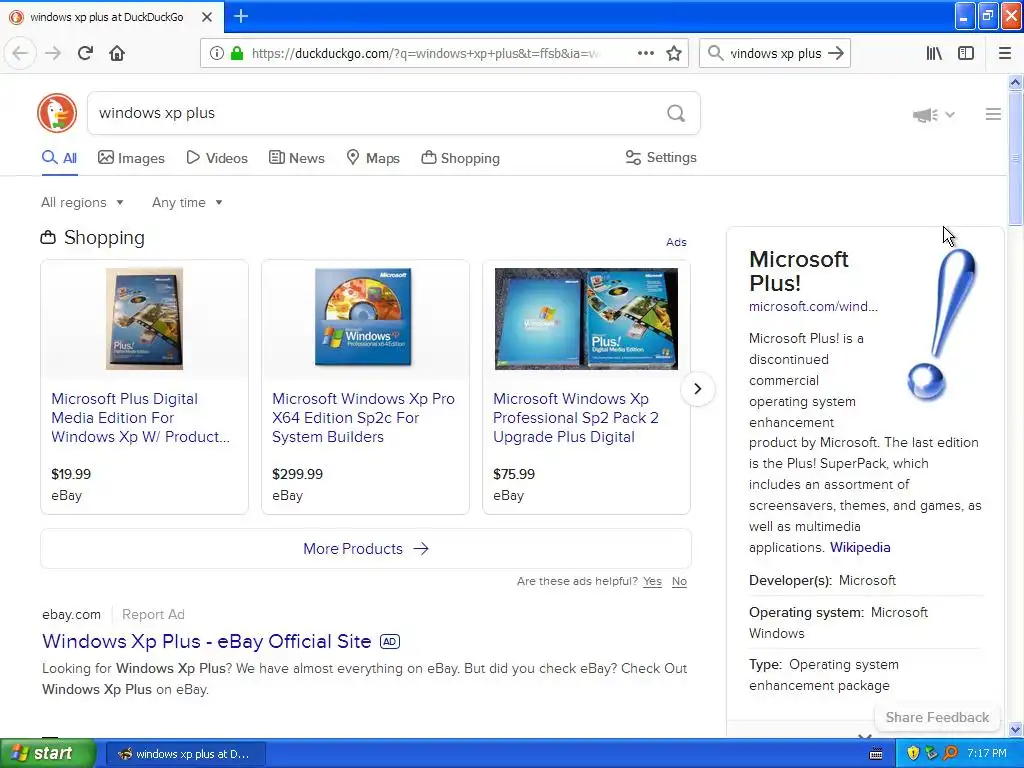Click the Ads label link
This screenshot has width=1024, height=768.
676,242
